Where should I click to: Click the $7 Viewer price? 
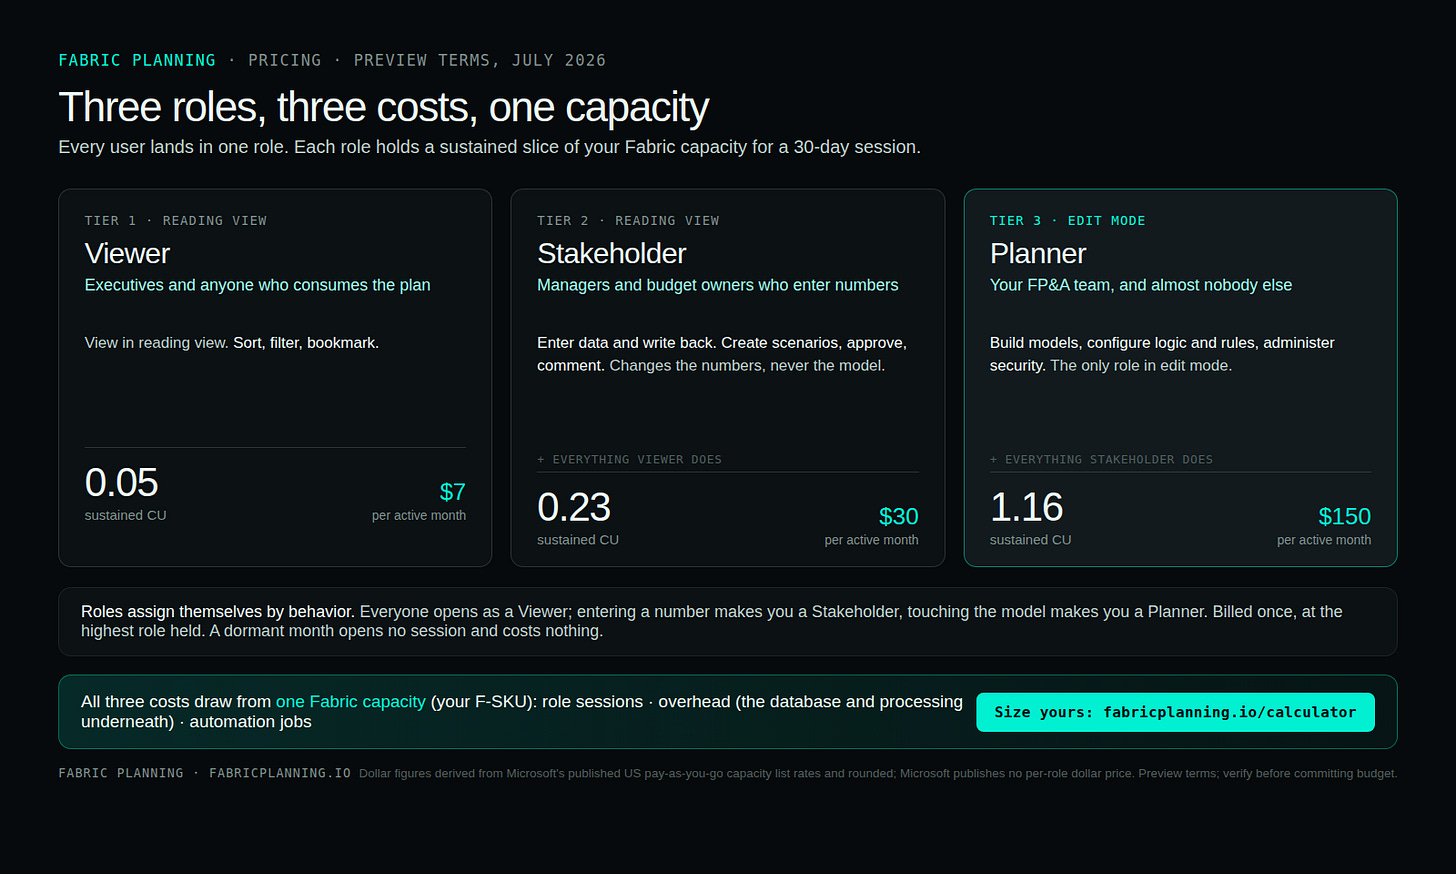click(453, 492)
